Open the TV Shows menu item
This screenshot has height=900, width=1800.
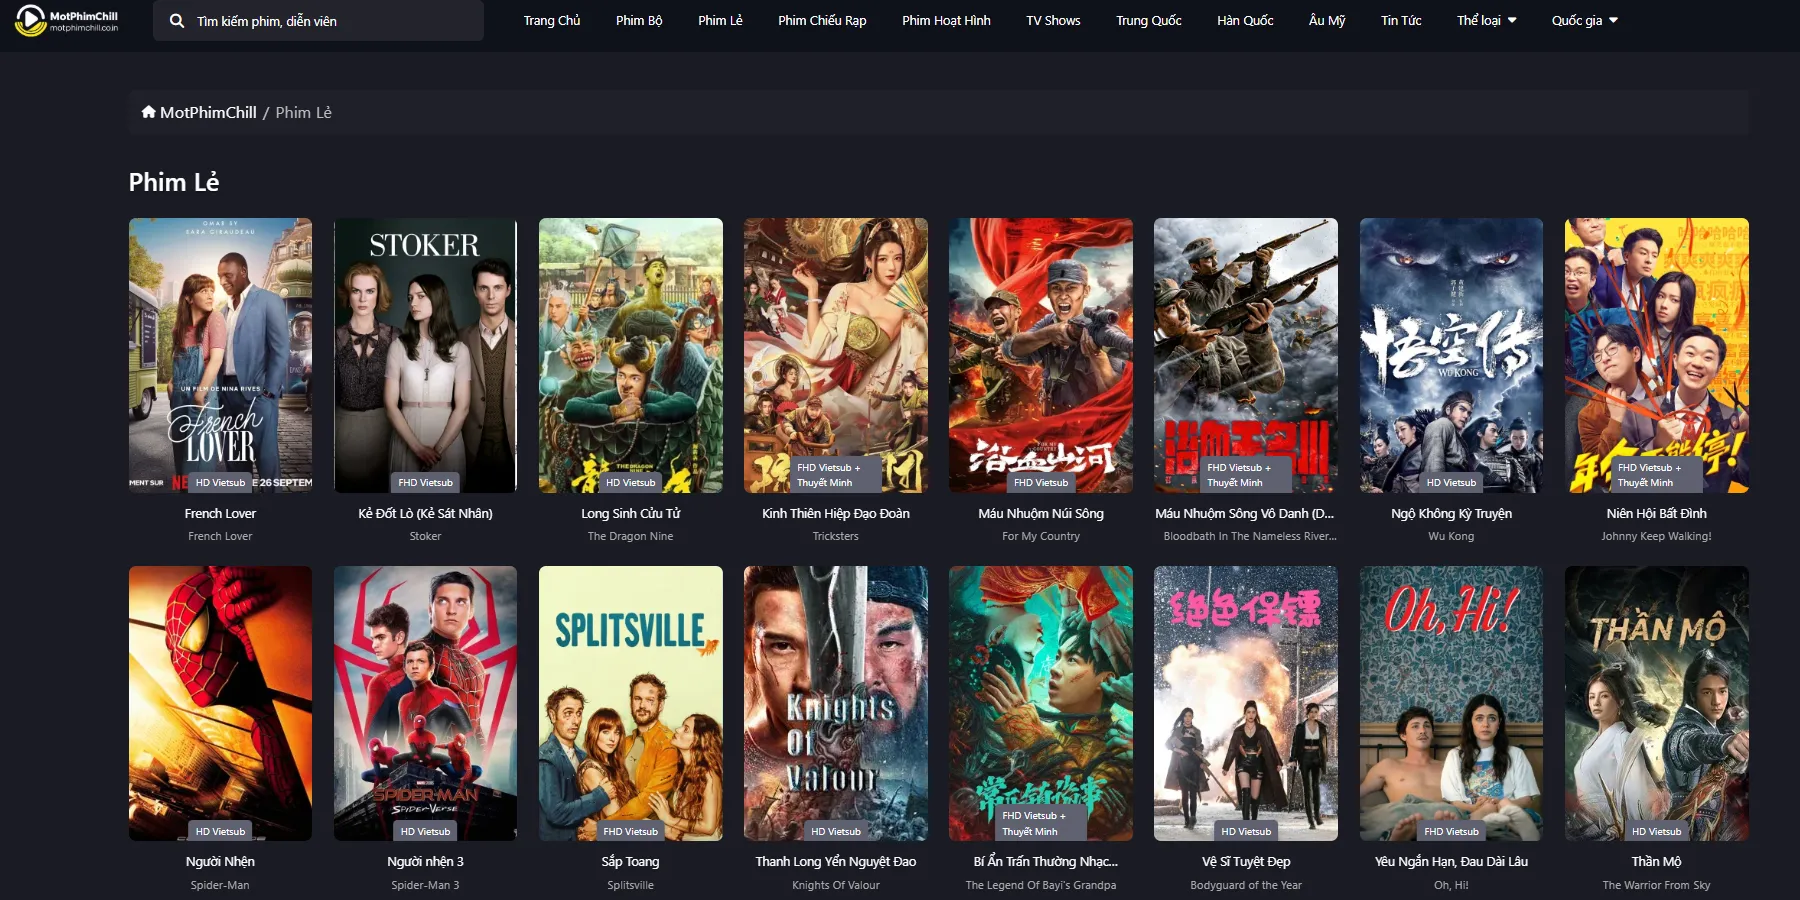1053,20
